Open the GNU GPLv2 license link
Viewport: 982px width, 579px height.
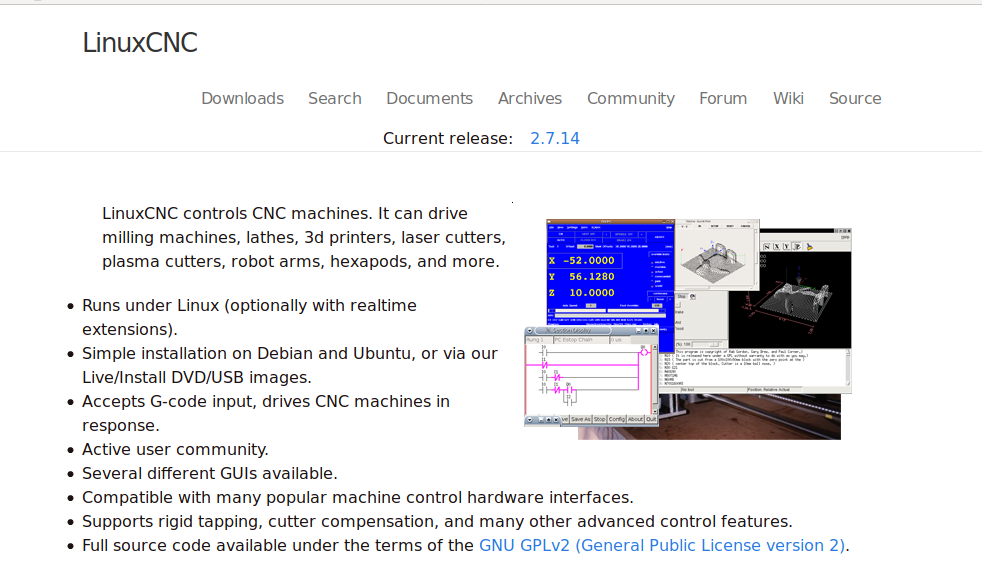[x=662, y=545]
